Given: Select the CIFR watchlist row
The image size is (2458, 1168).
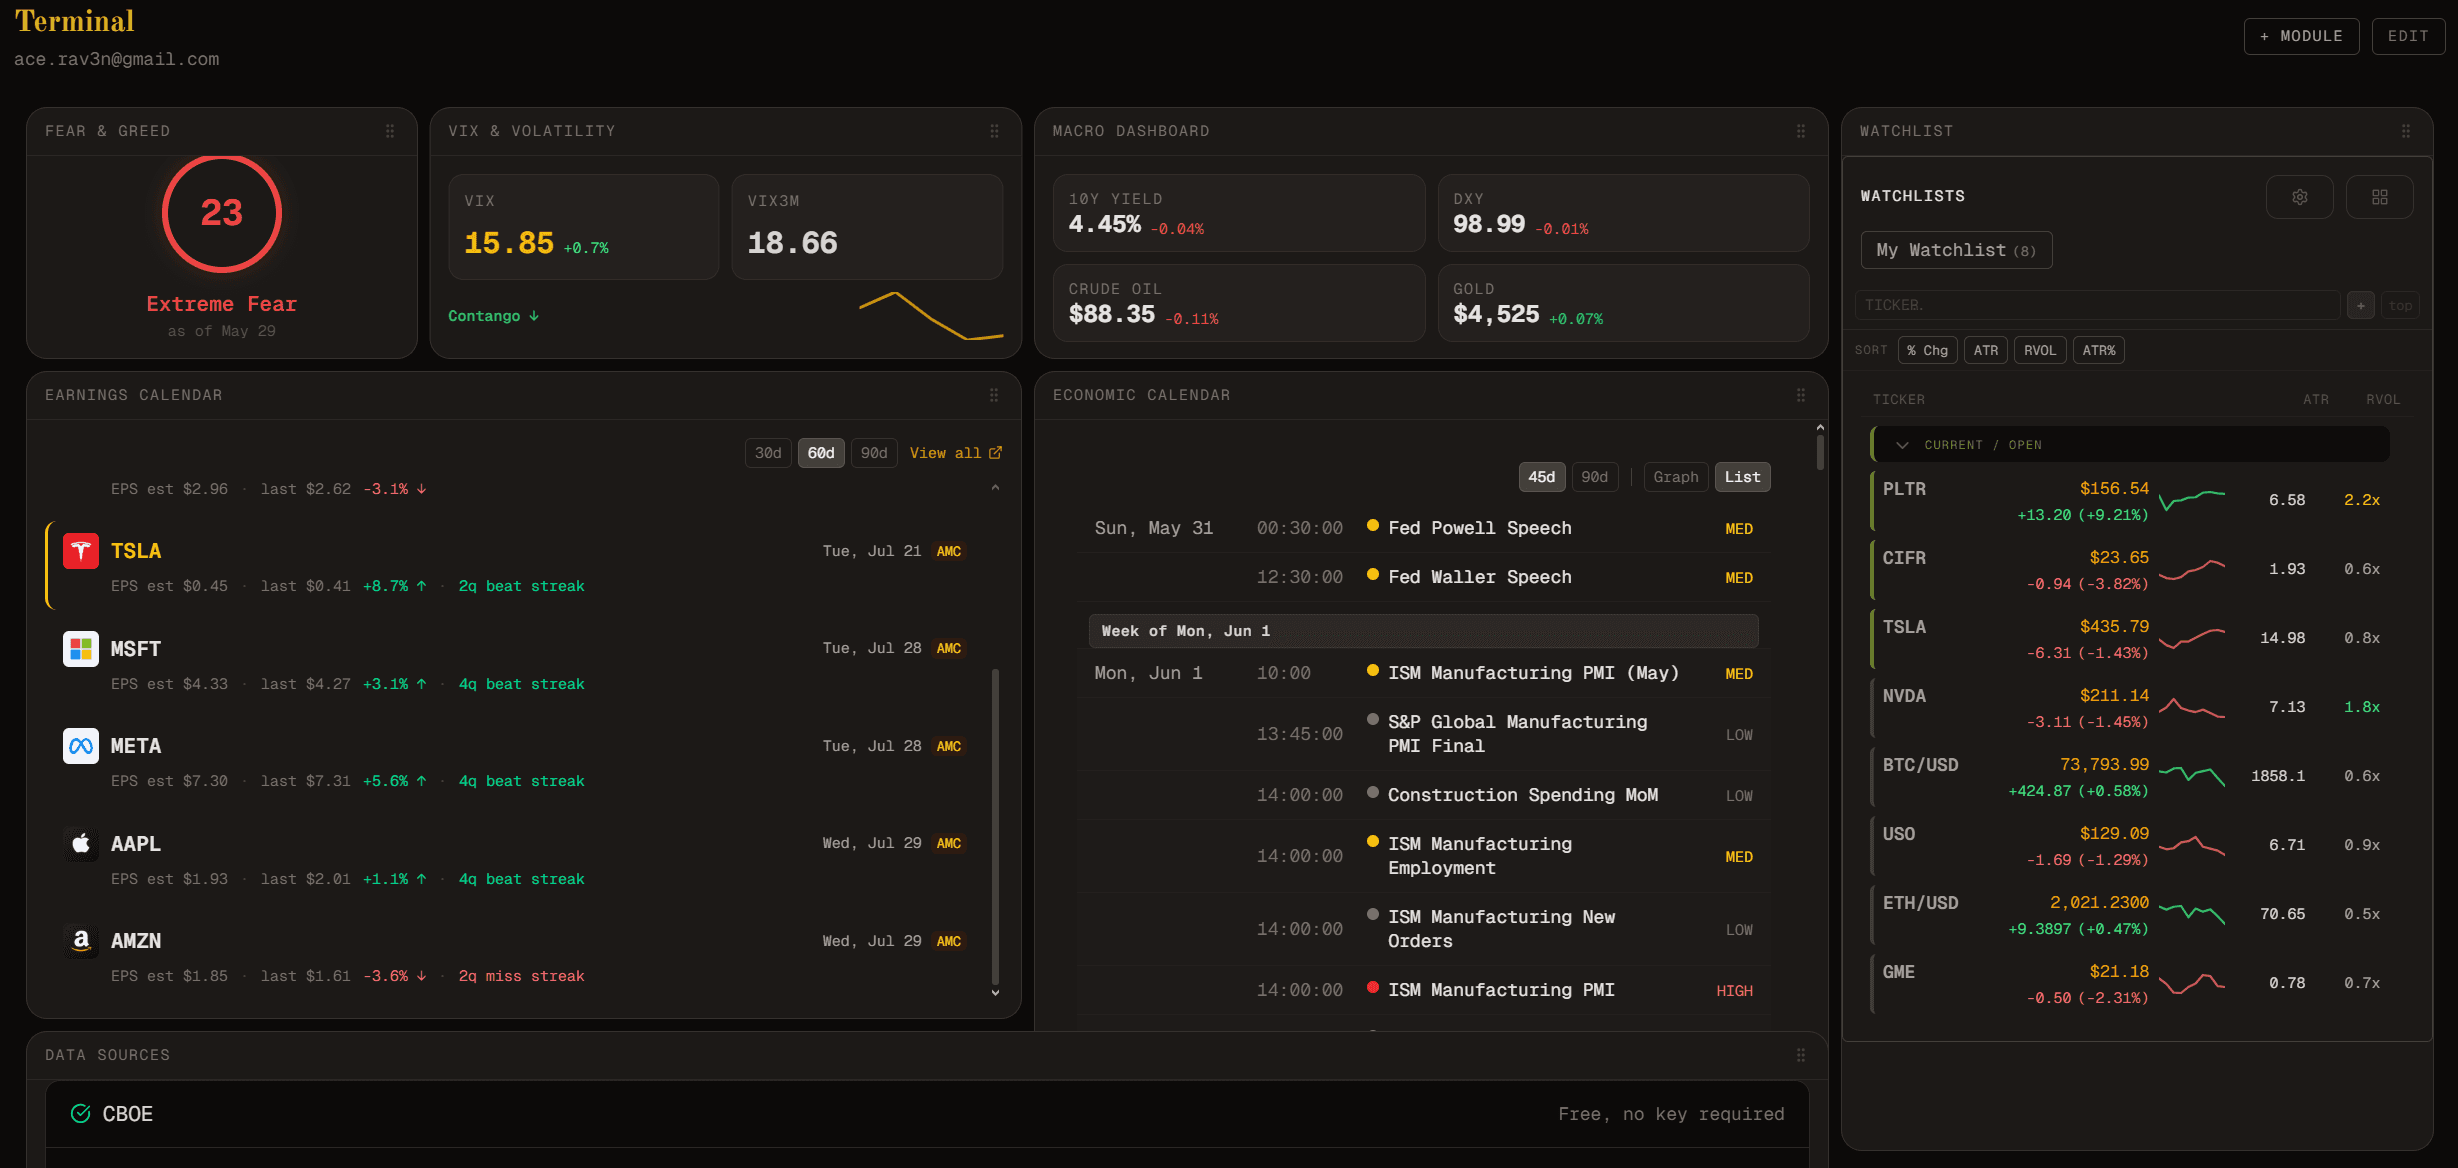Looking at the screenshot, I should point(2130,570).
